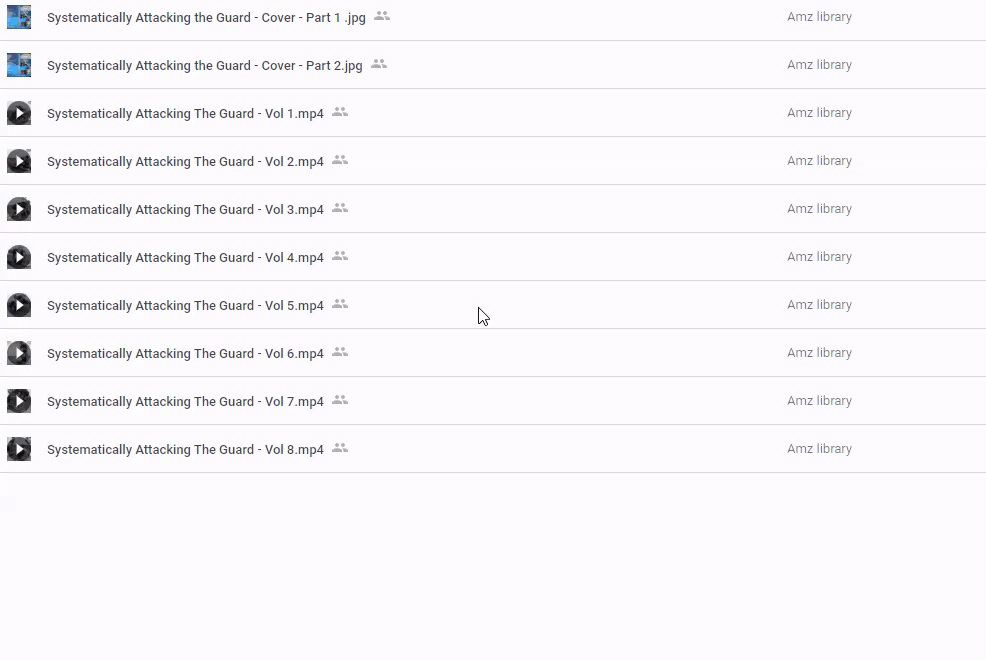The height and width of the screenshot is (660, 986).
Task: Click Amz library owner for Vol 2.mp4
Action: [x=819, y=161]
